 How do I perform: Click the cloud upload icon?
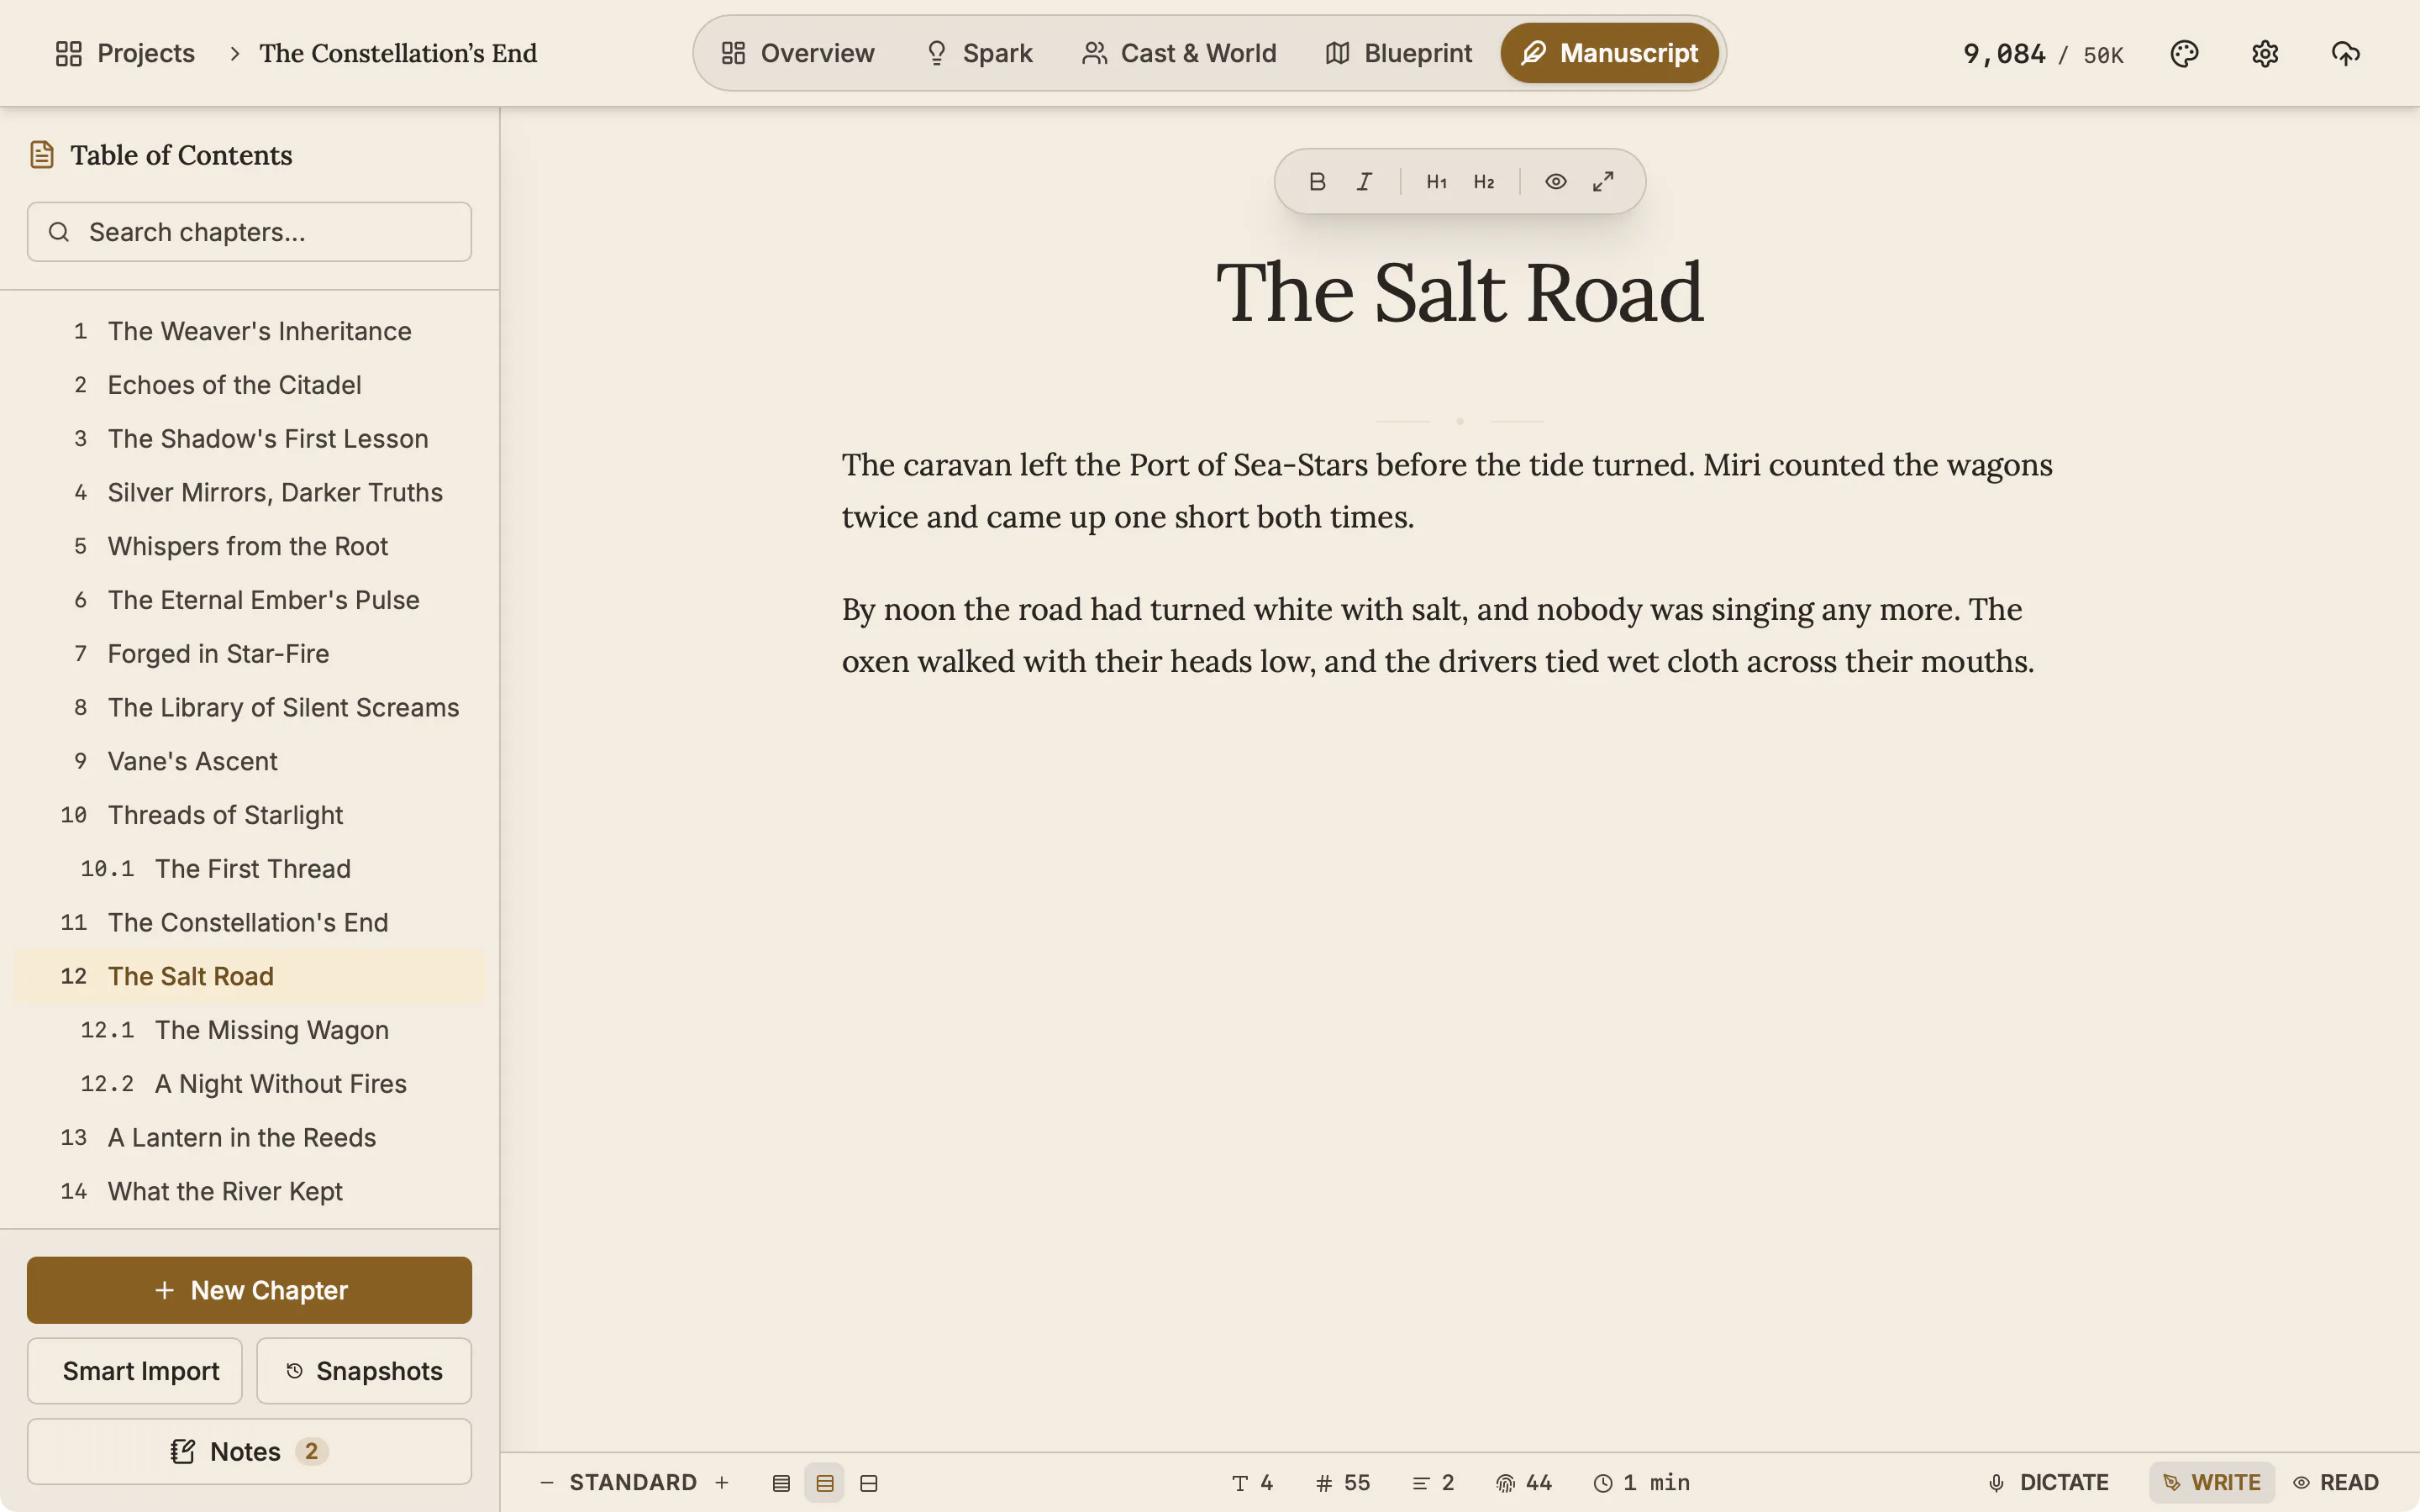click(2346, 53)
